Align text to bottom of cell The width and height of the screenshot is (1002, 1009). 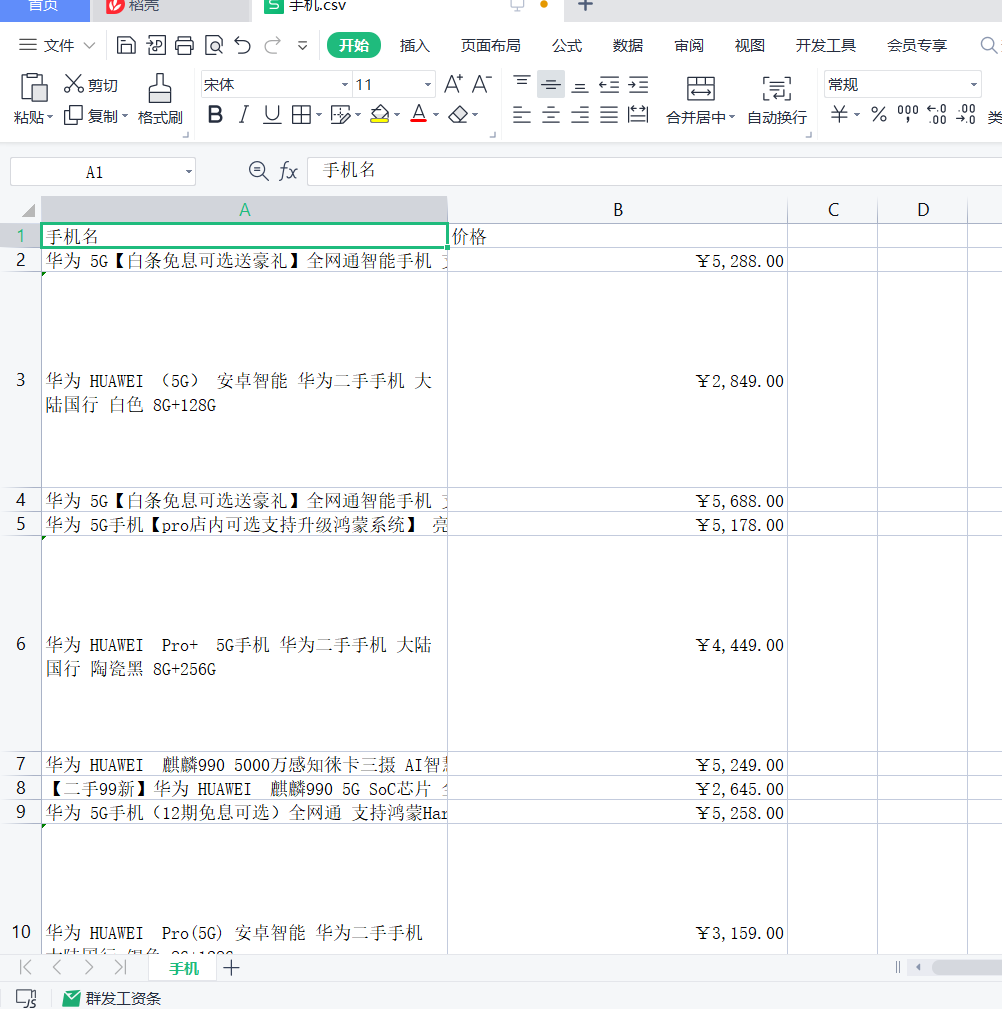580,86
